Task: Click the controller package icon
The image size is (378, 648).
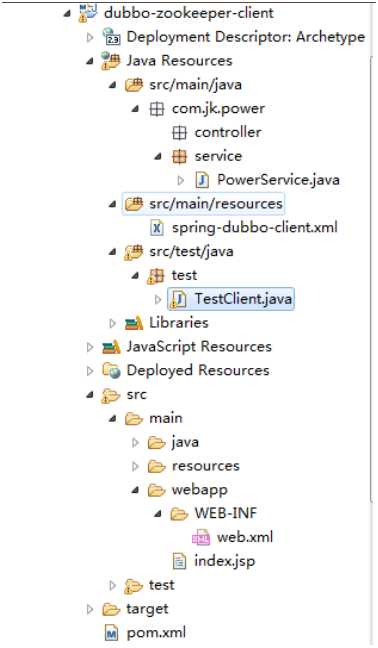Action: coord(179,132)
